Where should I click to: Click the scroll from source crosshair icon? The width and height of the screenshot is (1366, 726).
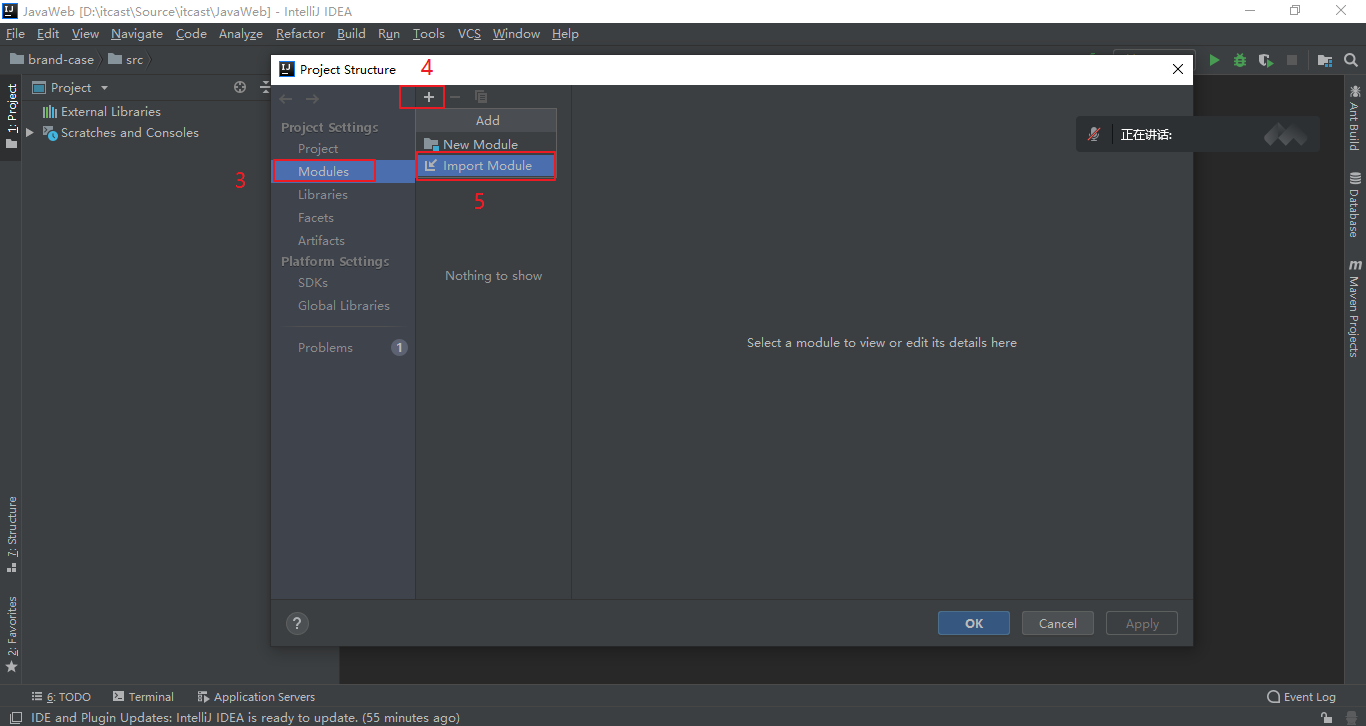(x=240, y=87)
